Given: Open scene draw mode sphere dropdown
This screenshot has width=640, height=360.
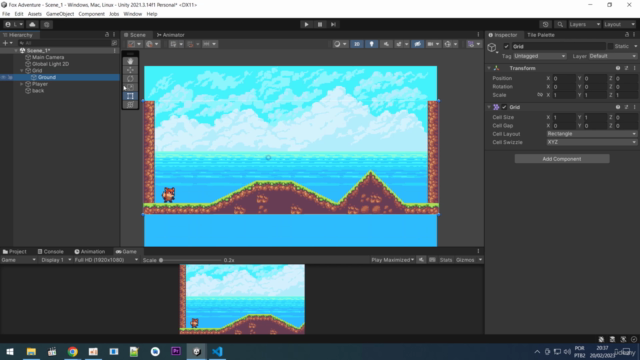Looking at the screenshot, I should coord(340,44).
